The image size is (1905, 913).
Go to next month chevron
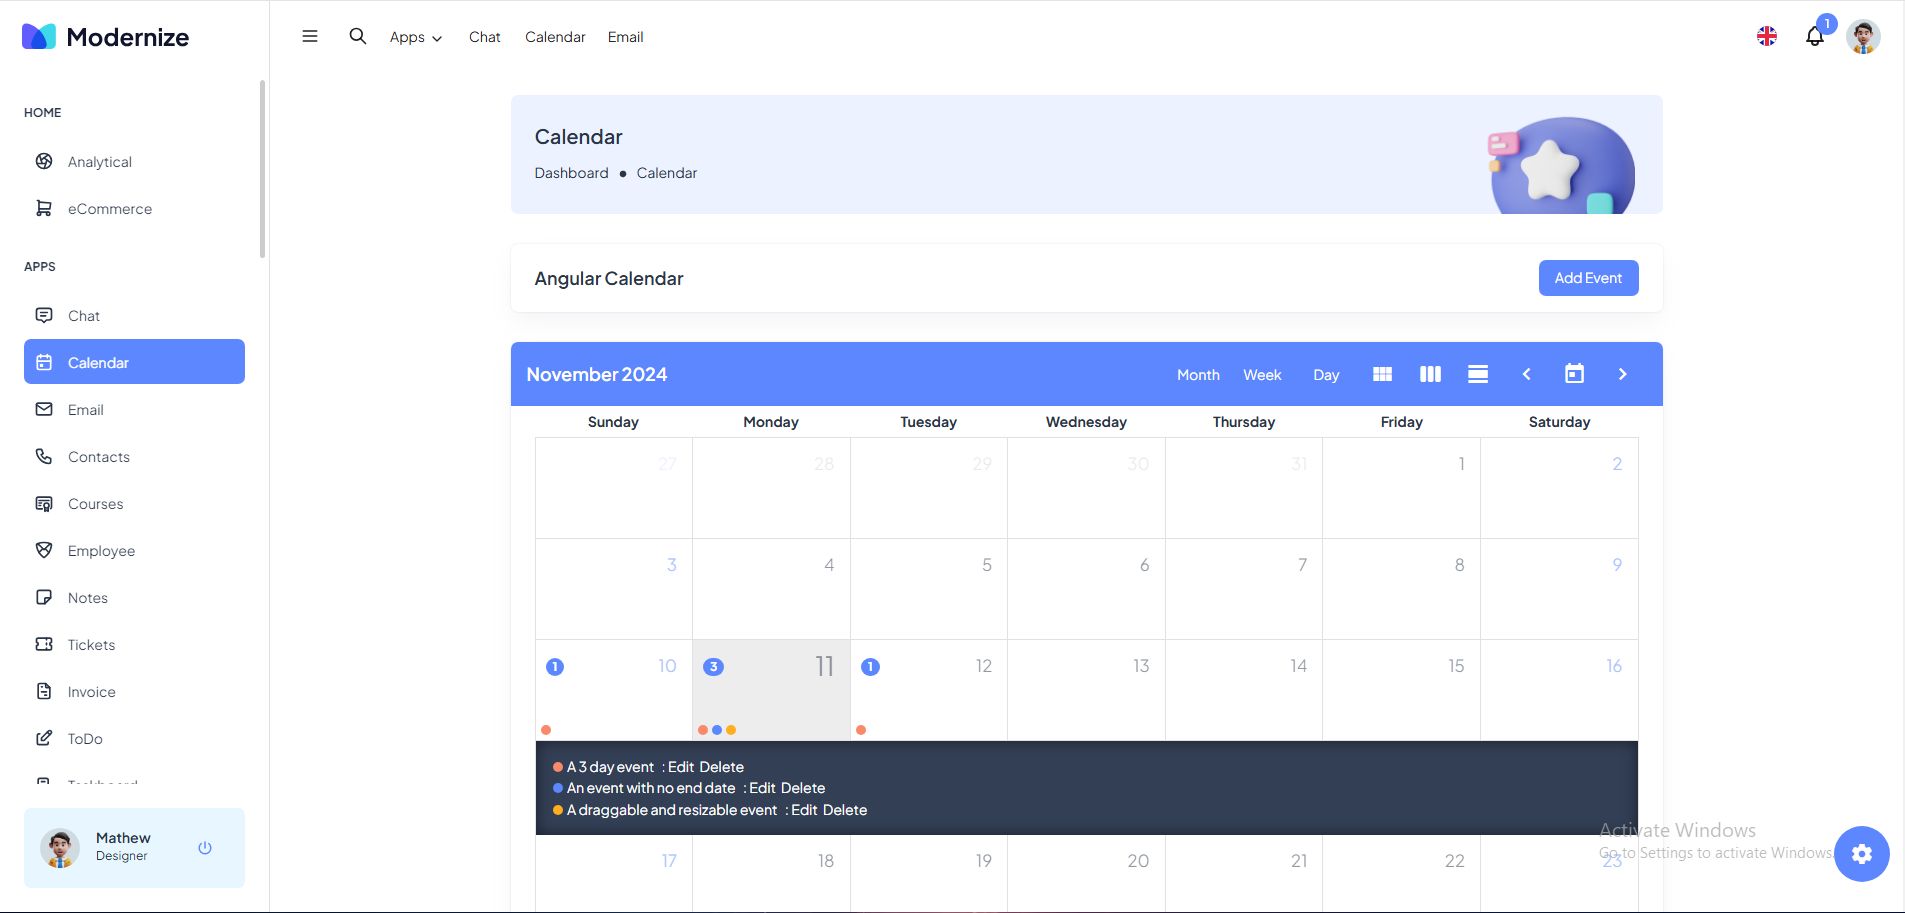click(x=1622, y=374)
